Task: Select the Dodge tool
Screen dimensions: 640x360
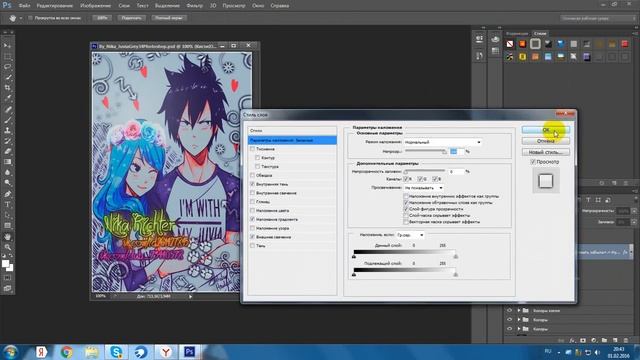Action: (x=7, y=183)
